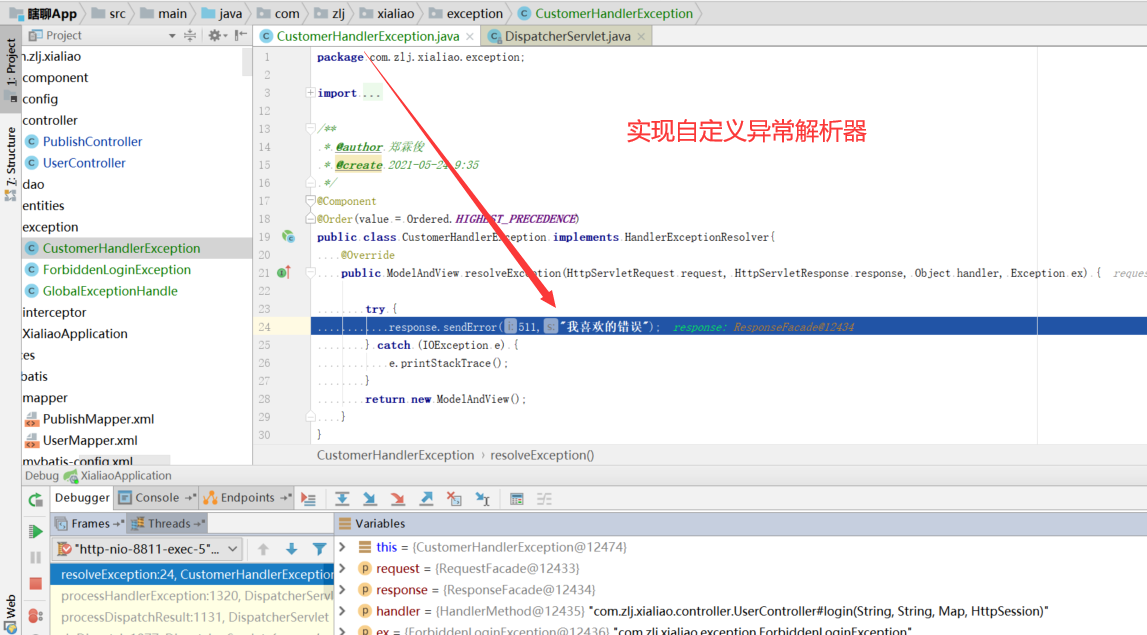Click the 'exception' breadcrumb
This screenshot has width=1147, height=635.
pyautogui.click(x=466, y=13)
